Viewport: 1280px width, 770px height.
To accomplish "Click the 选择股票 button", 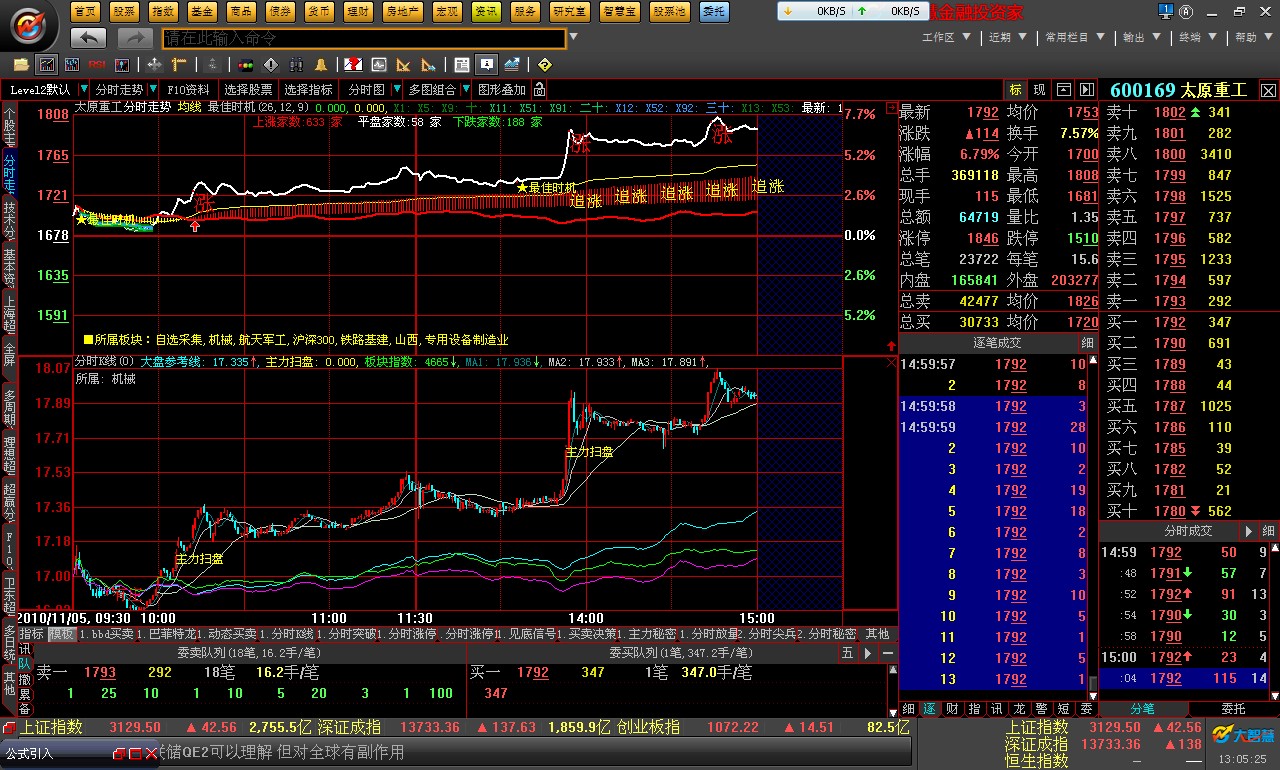I will coord(248,90).
